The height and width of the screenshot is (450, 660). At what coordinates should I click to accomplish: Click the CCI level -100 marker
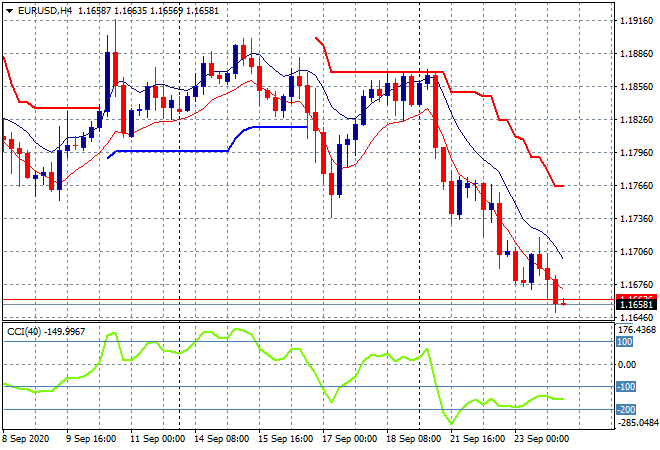[626, 386]
